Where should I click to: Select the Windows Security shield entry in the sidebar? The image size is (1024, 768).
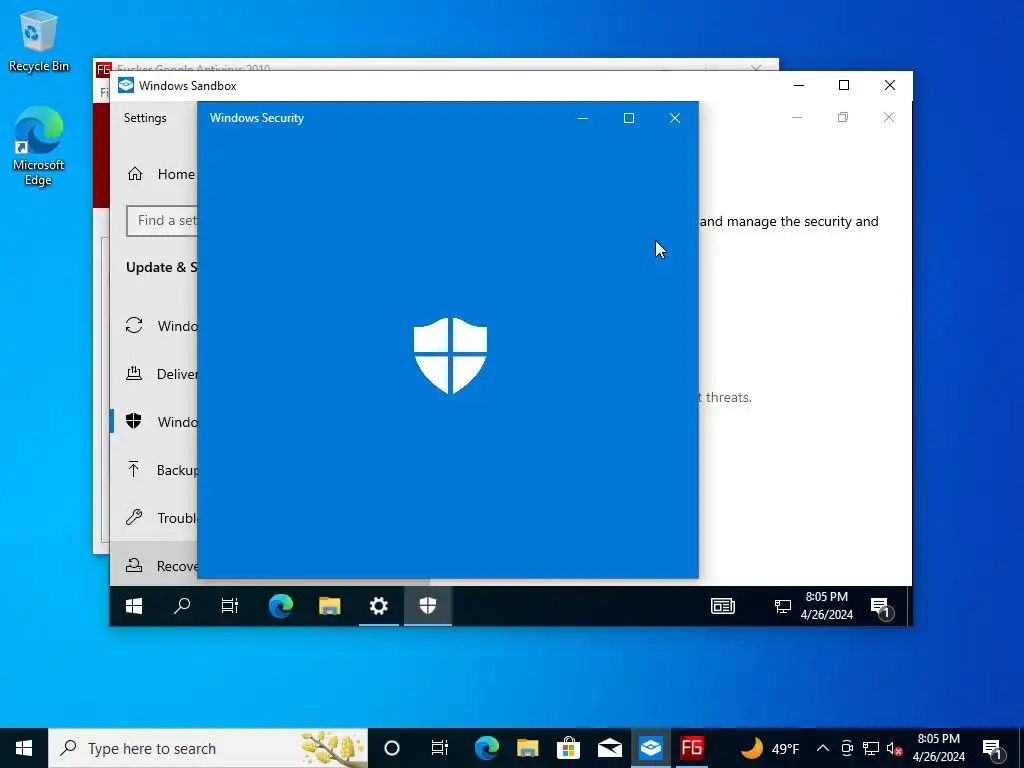pyautogui.click(x=154, y=421)
